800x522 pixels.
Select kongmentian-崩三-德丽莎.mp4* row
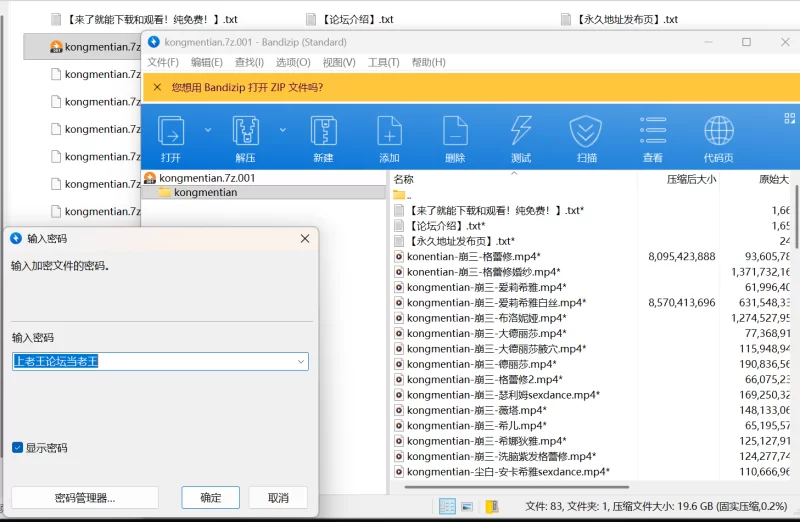pos(482,364)
